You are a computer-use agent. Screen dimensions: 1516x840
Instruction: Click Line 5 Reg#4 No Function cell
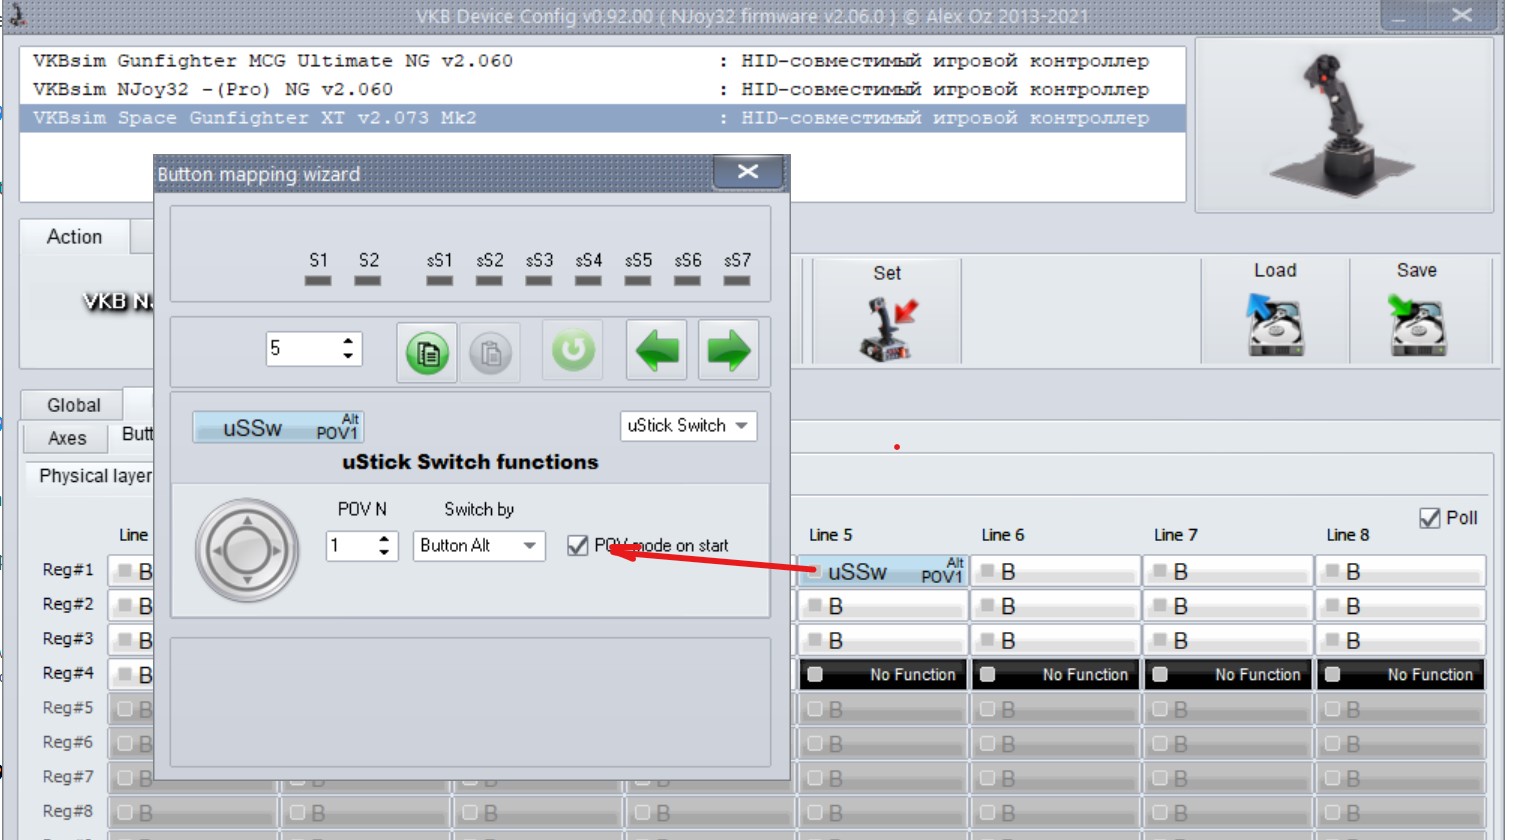coord(884,674)
